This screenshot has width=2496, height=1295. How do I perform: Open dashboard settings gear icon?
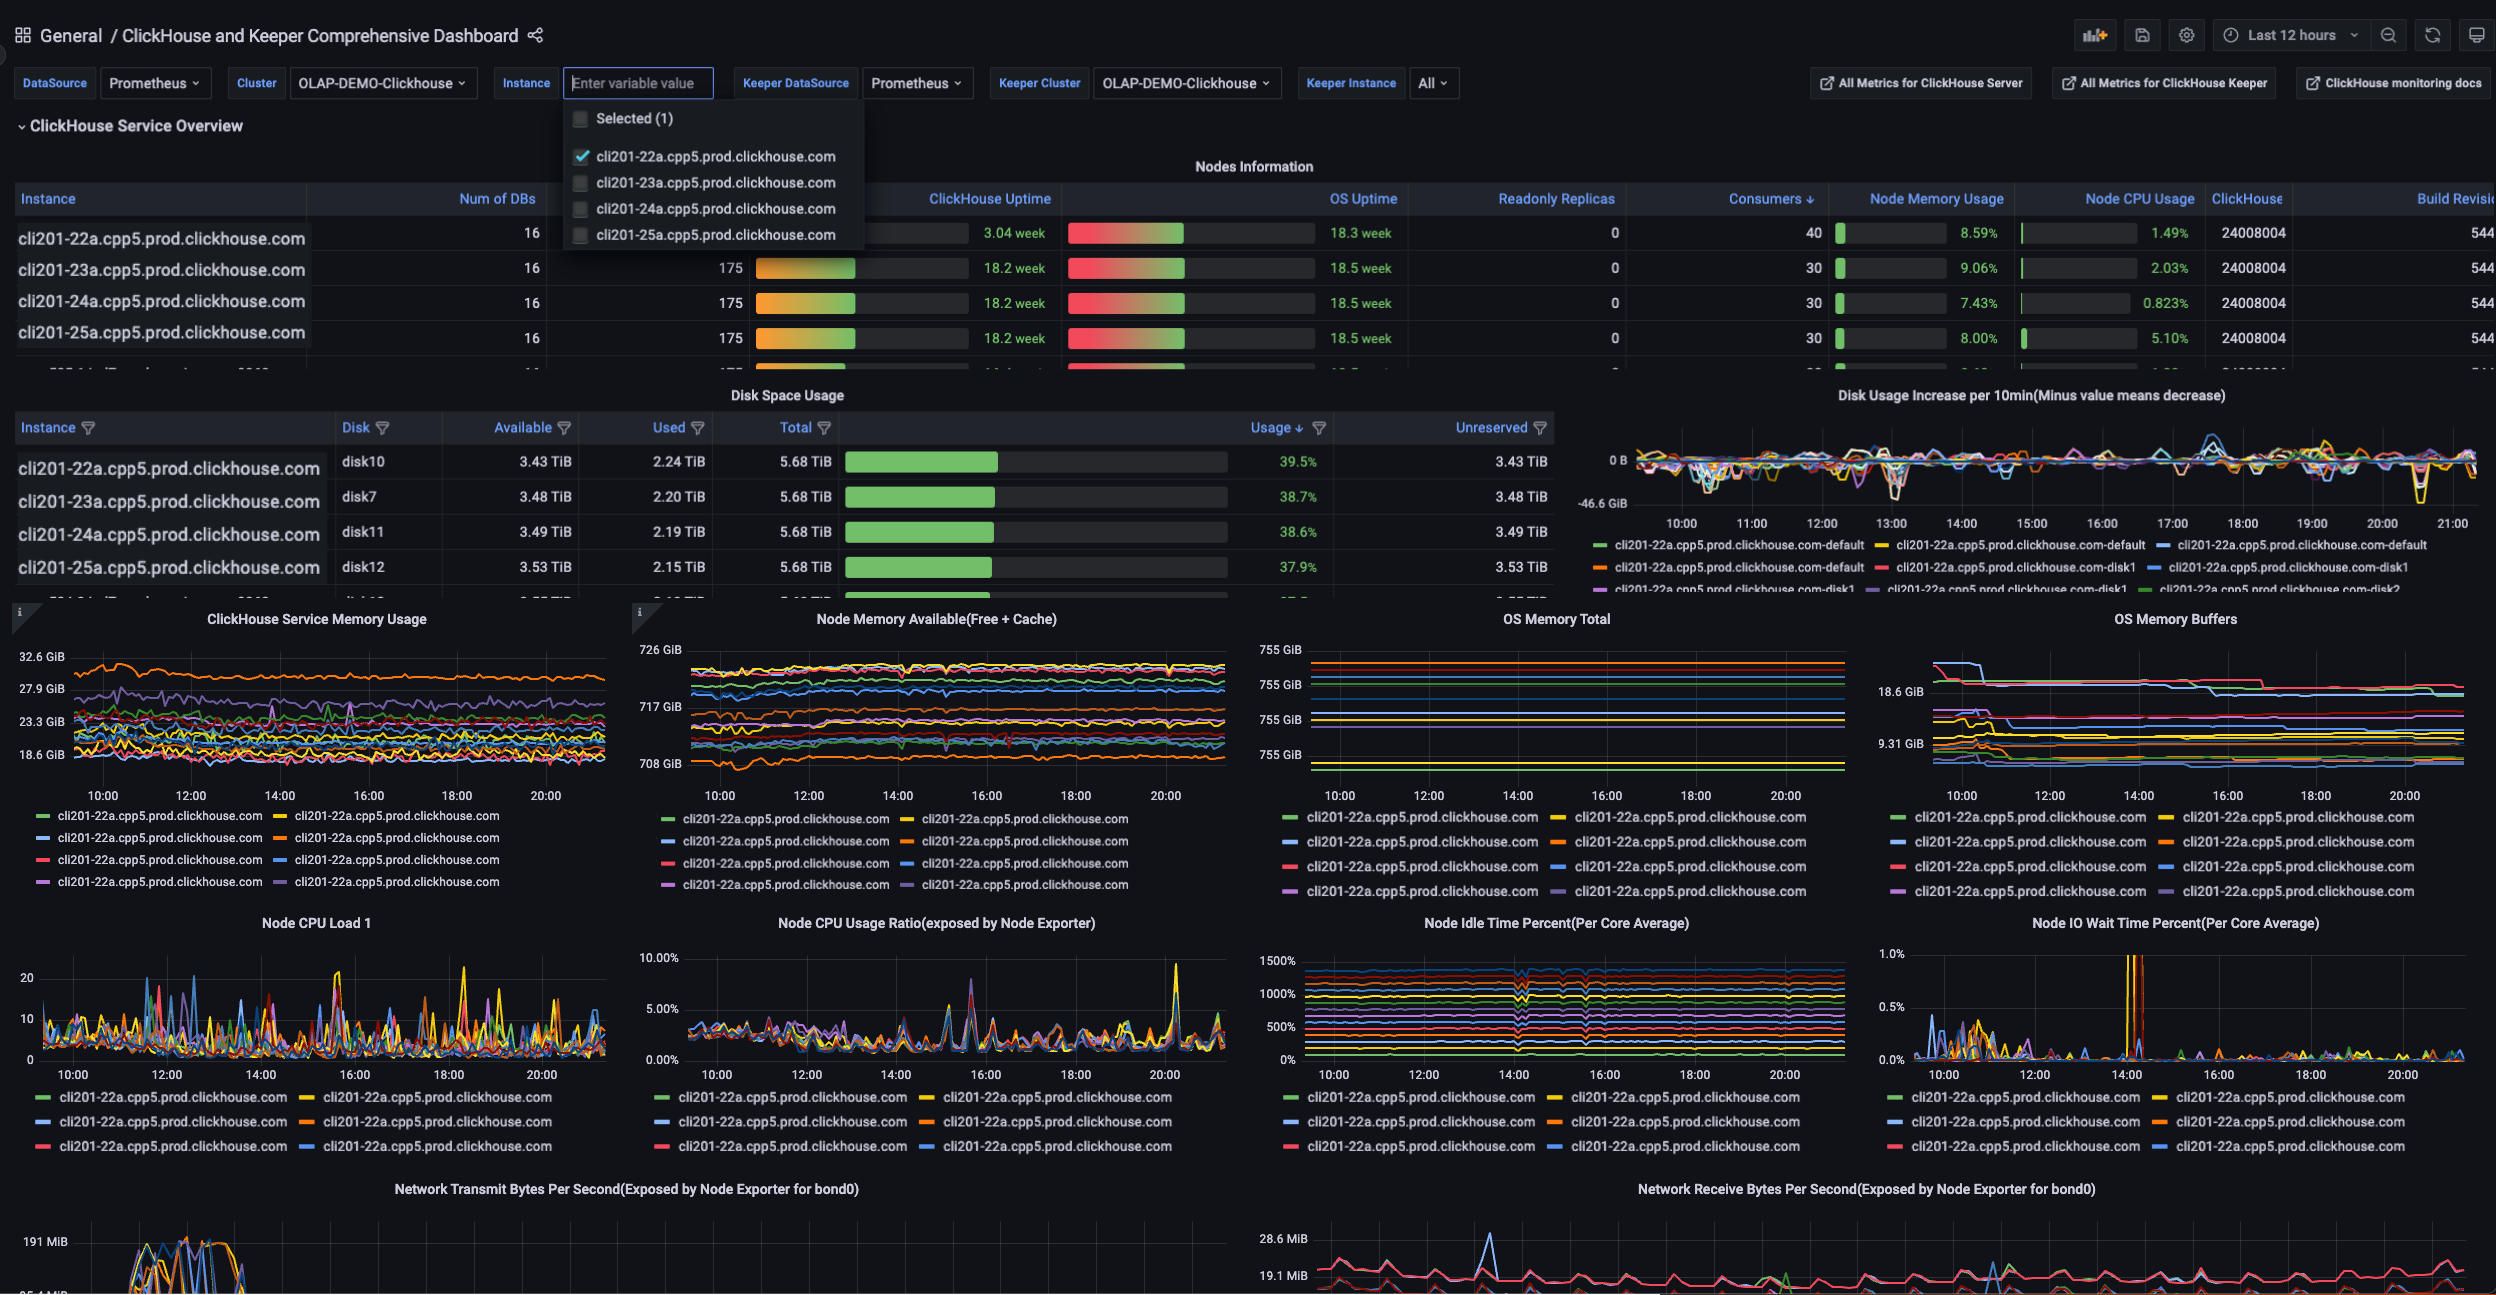(x=2187, y=35)
